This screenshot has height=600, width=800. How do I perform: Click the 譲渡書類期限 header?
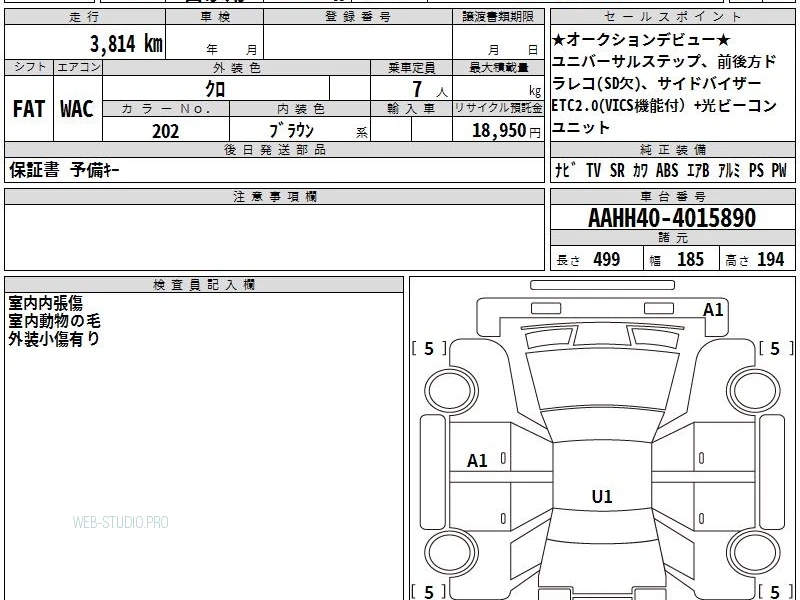click(498, 17)
